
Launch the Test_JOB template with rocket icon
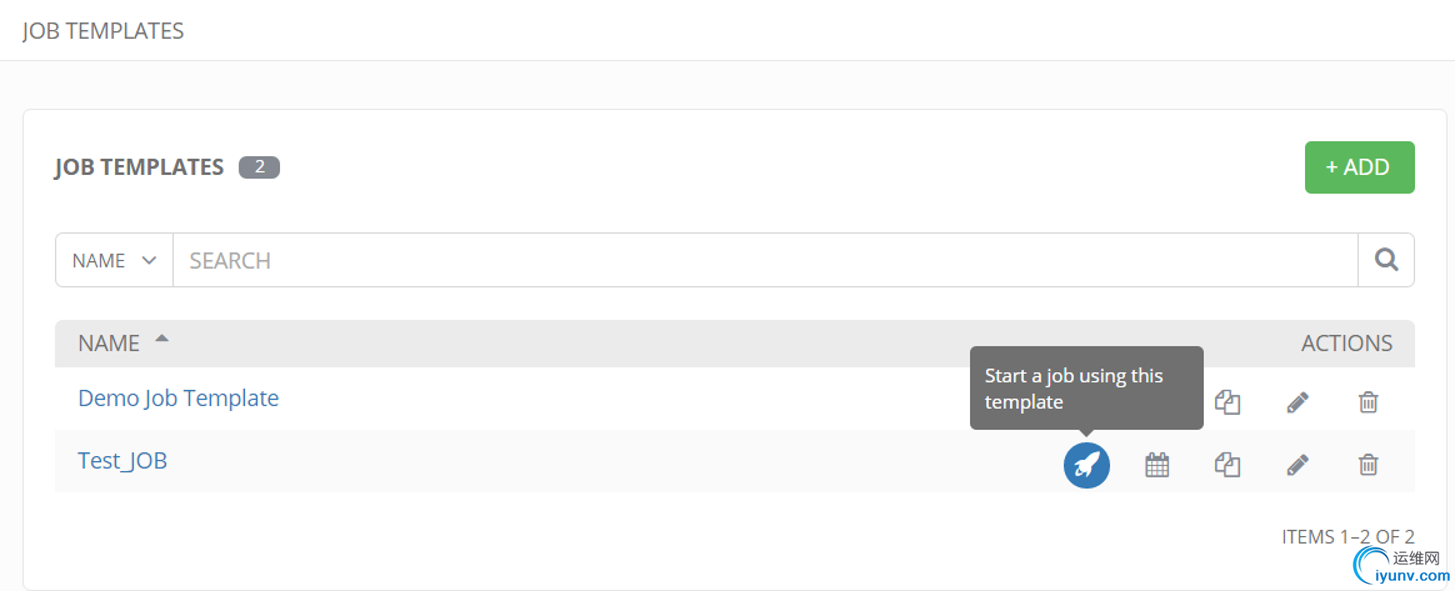[x=1086, y=465]
